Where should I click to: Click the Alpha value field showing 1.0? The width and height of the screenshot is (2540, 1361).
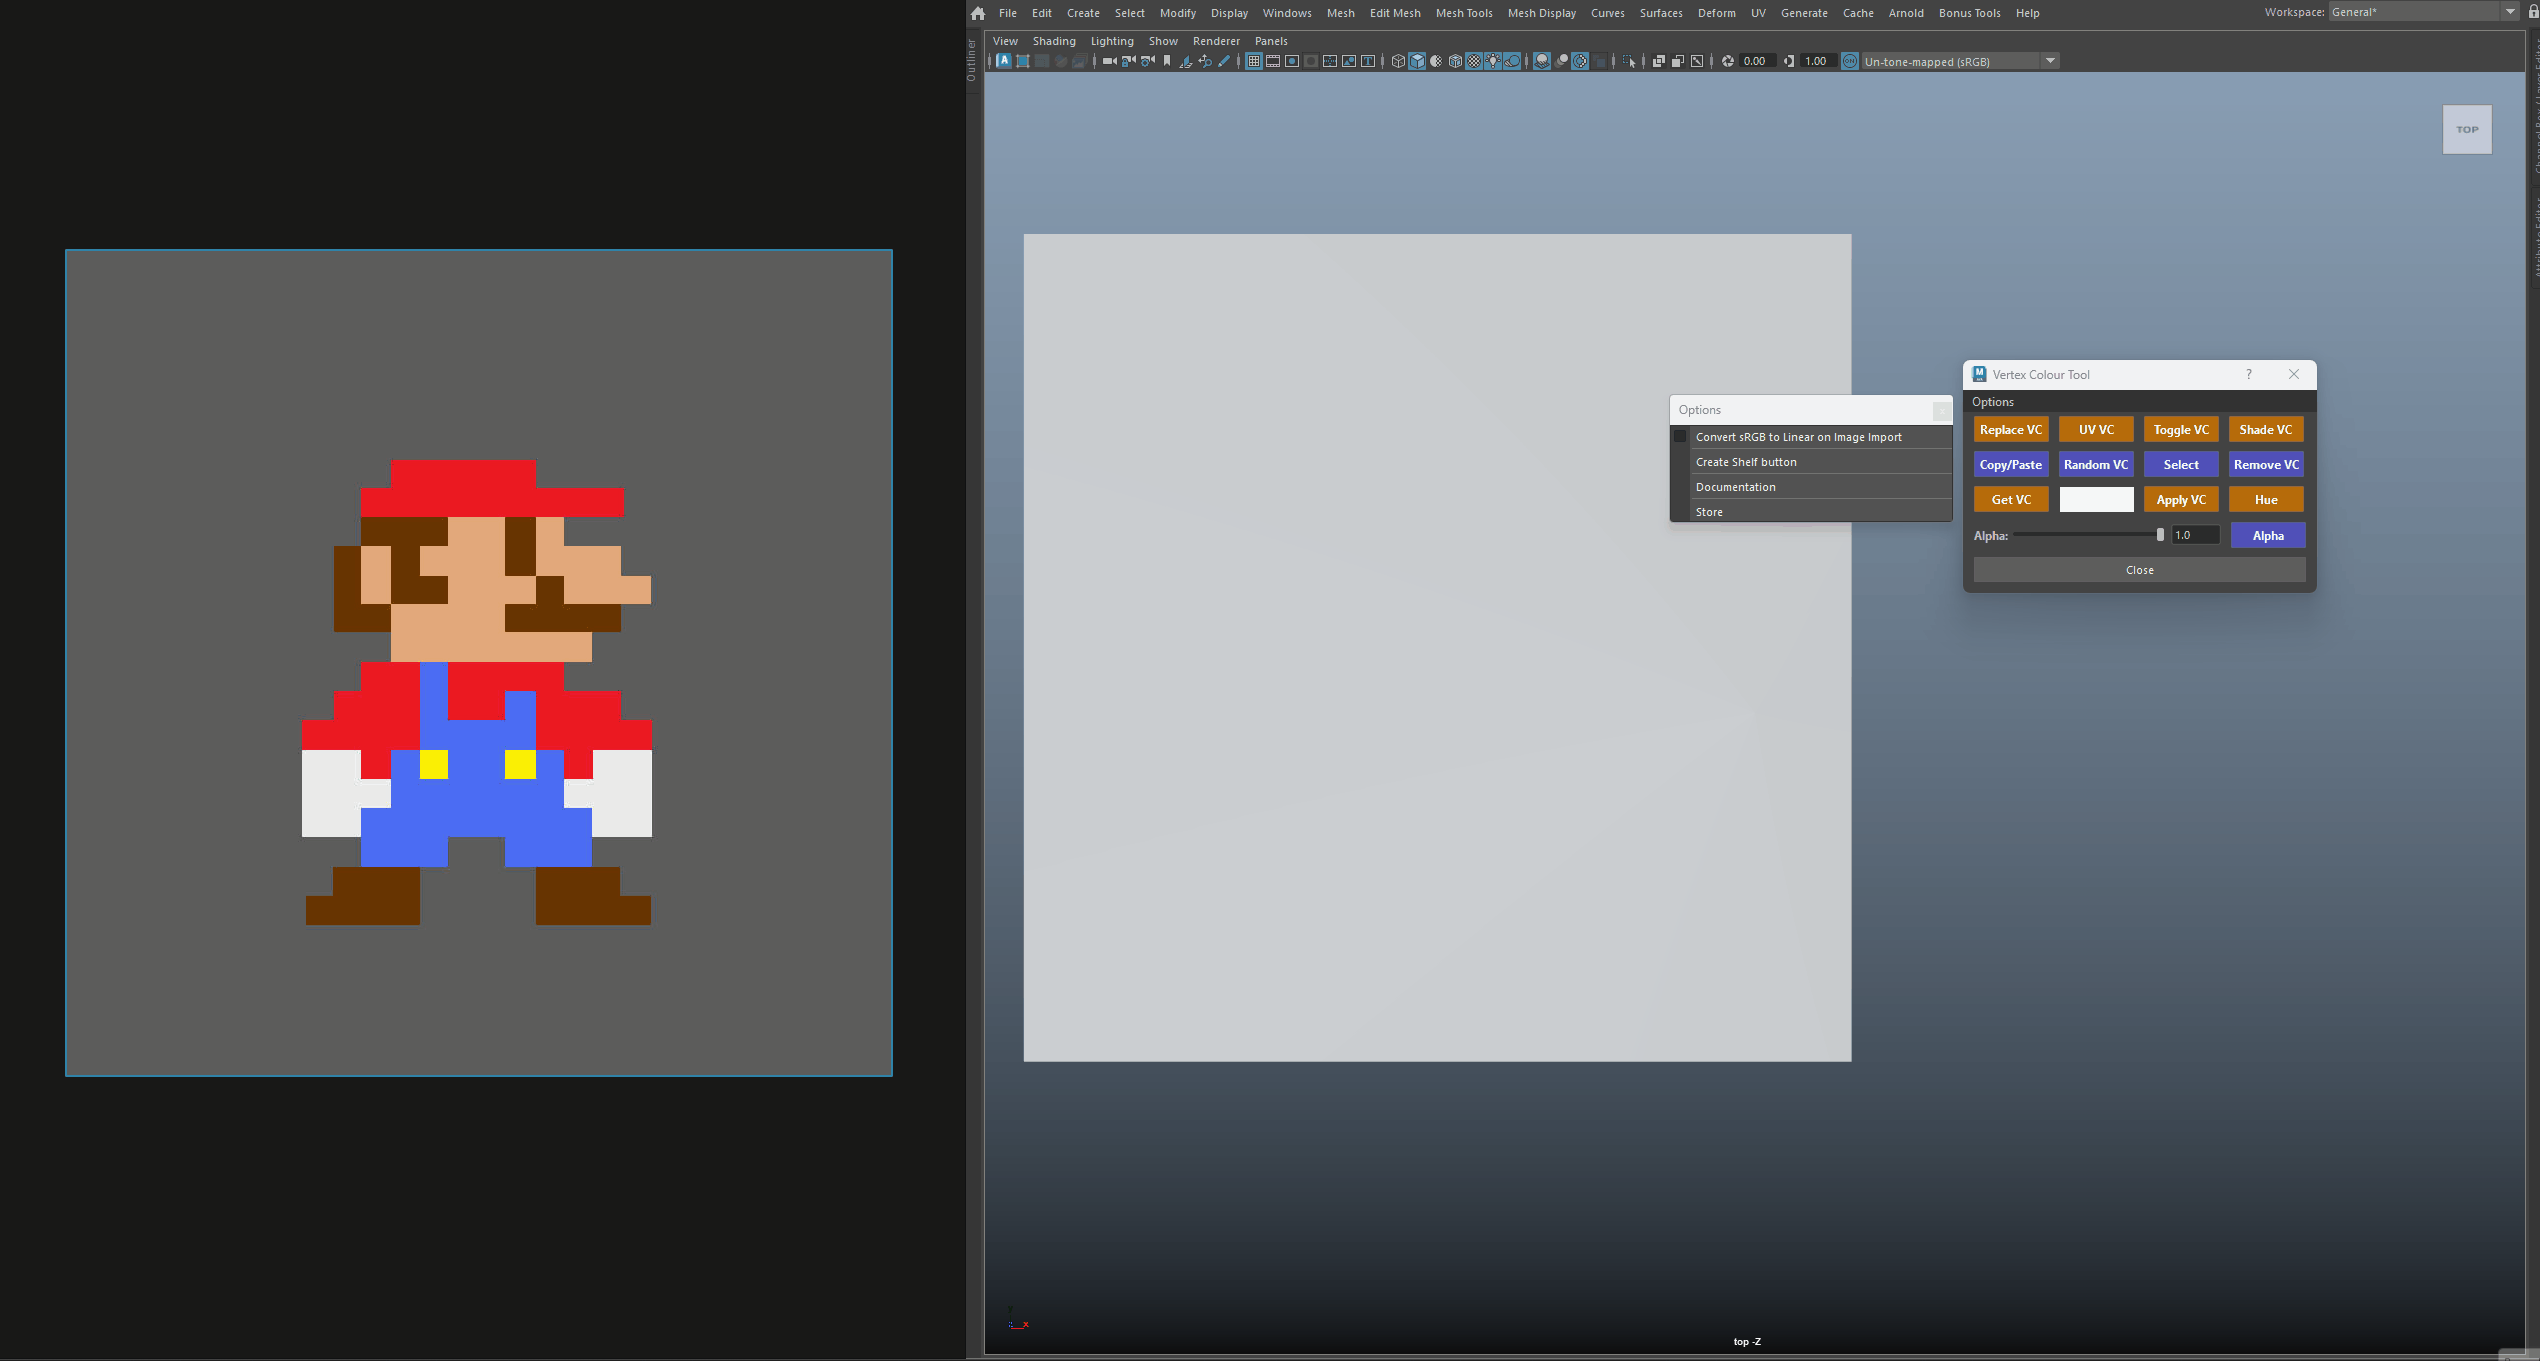click(x=2195, y=535)
